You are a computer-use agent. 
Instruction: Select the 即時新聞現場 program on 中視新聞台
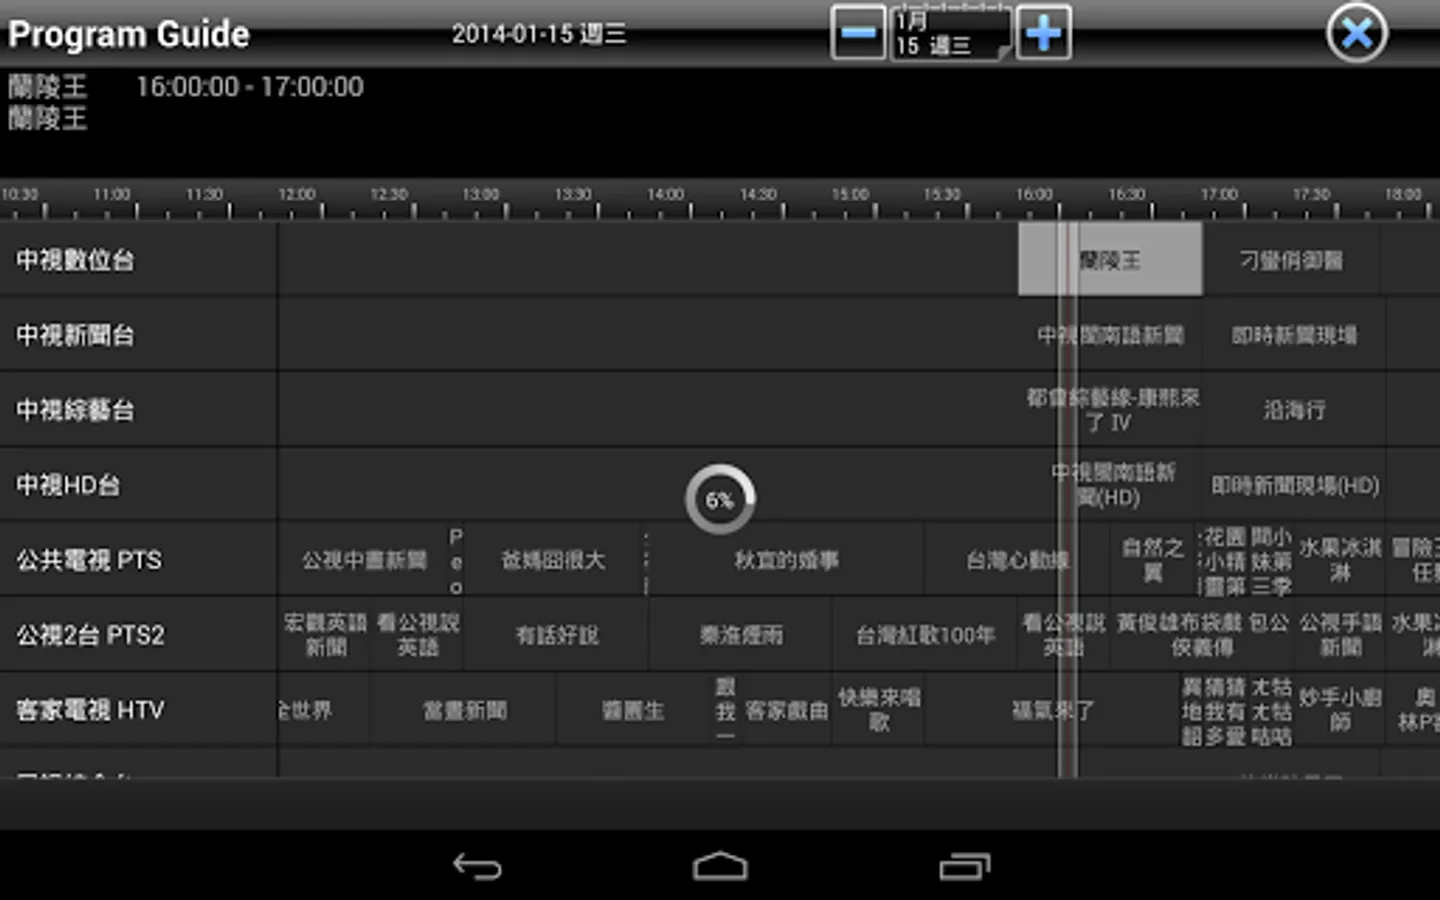tap(1294, 335)
